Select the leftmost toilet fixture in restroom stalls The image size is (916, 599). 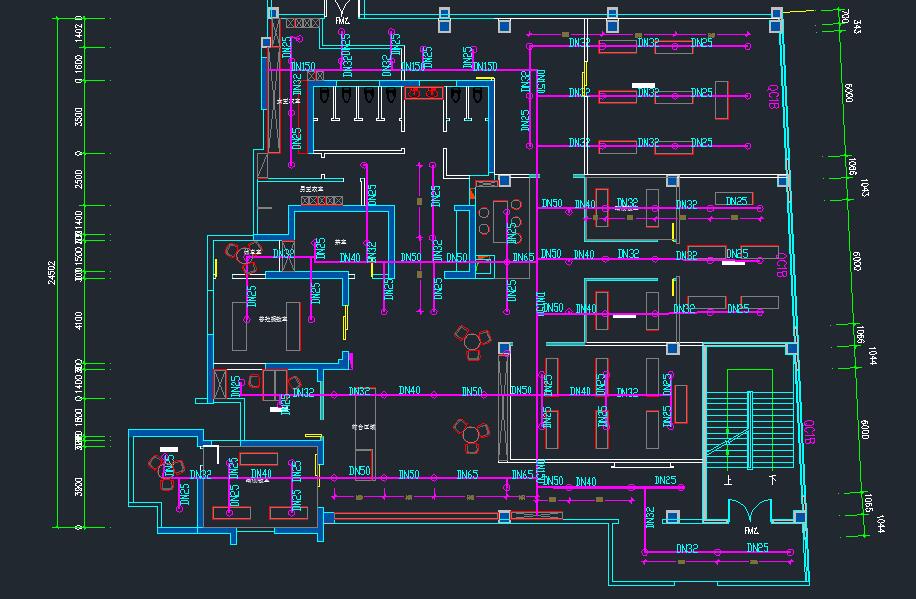(326, 97)
